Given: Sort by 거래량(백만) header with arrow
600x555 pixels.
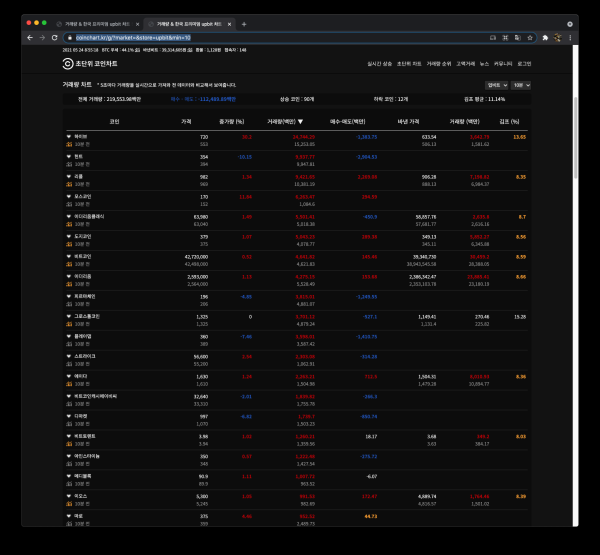Looking at the screenshot, I should [285, 121].
